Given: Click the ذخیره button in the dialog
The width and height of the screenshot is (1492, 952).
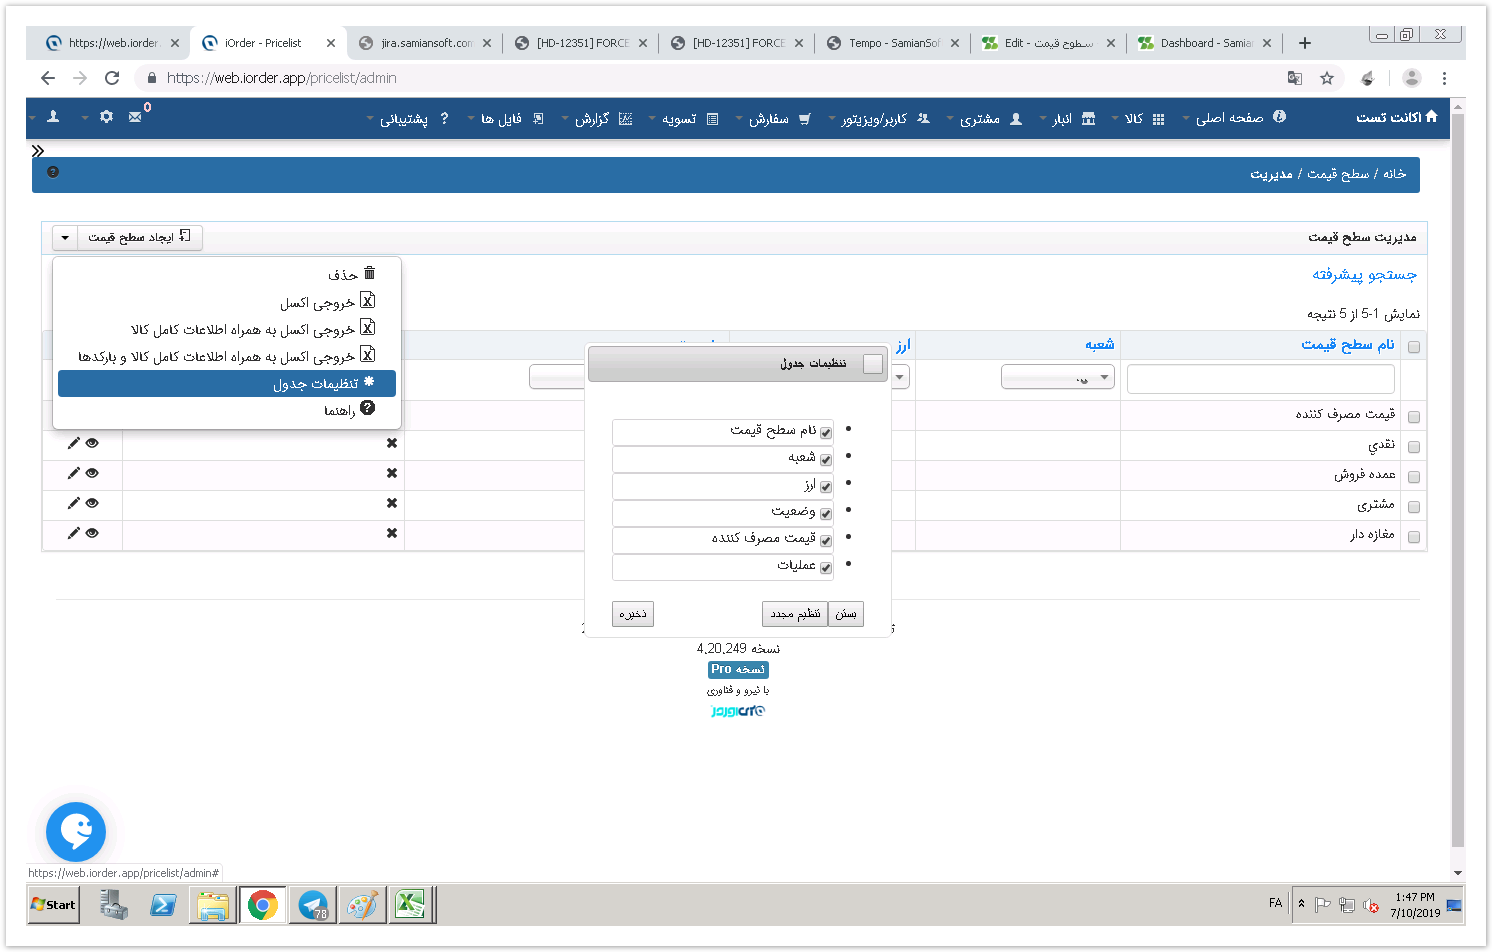Looking at the screenshot, I should pyautogui.click(x=632, y=614).
